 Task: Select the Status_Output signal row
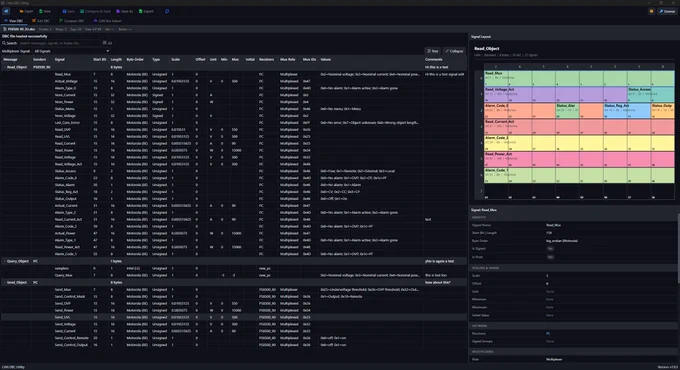233,199
